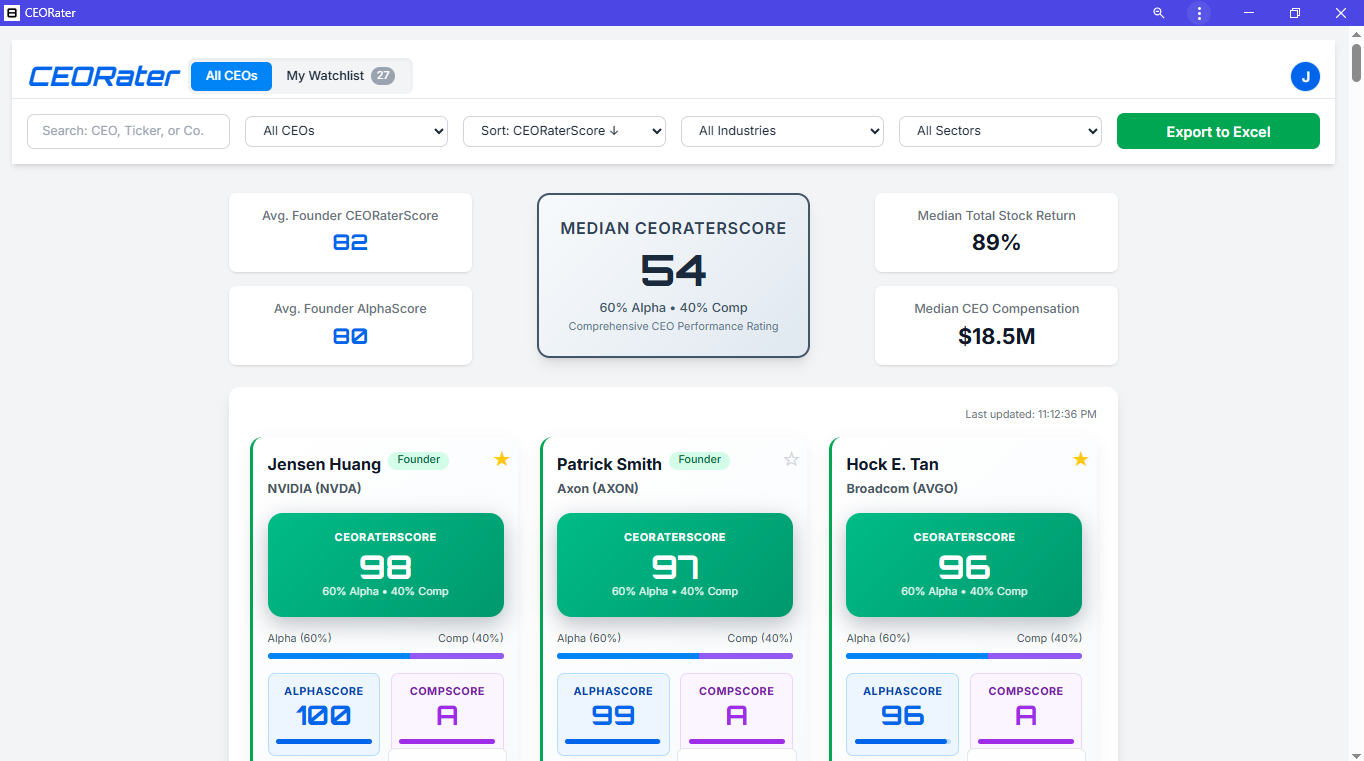The width and height of the screenshot is (1364, 761).
Task: Click the Jensen Huang name
Action: [x=324, y=464]
